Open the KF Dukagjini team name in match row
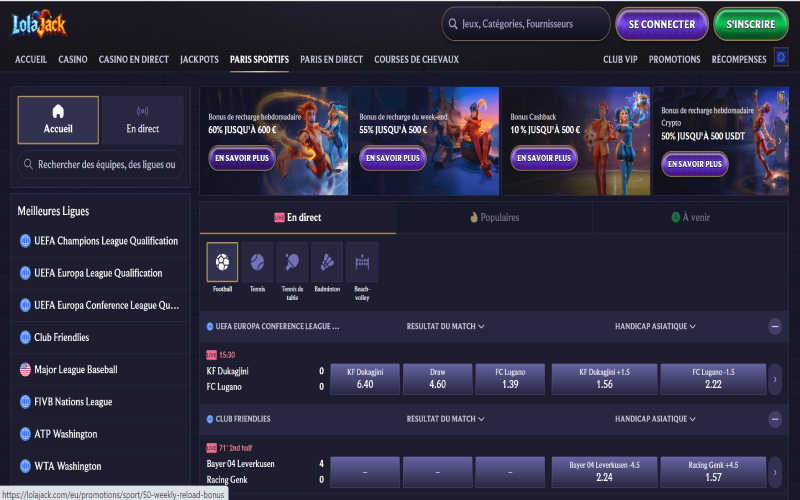Screen dimensions: 800x500 (x=228, y=371)
